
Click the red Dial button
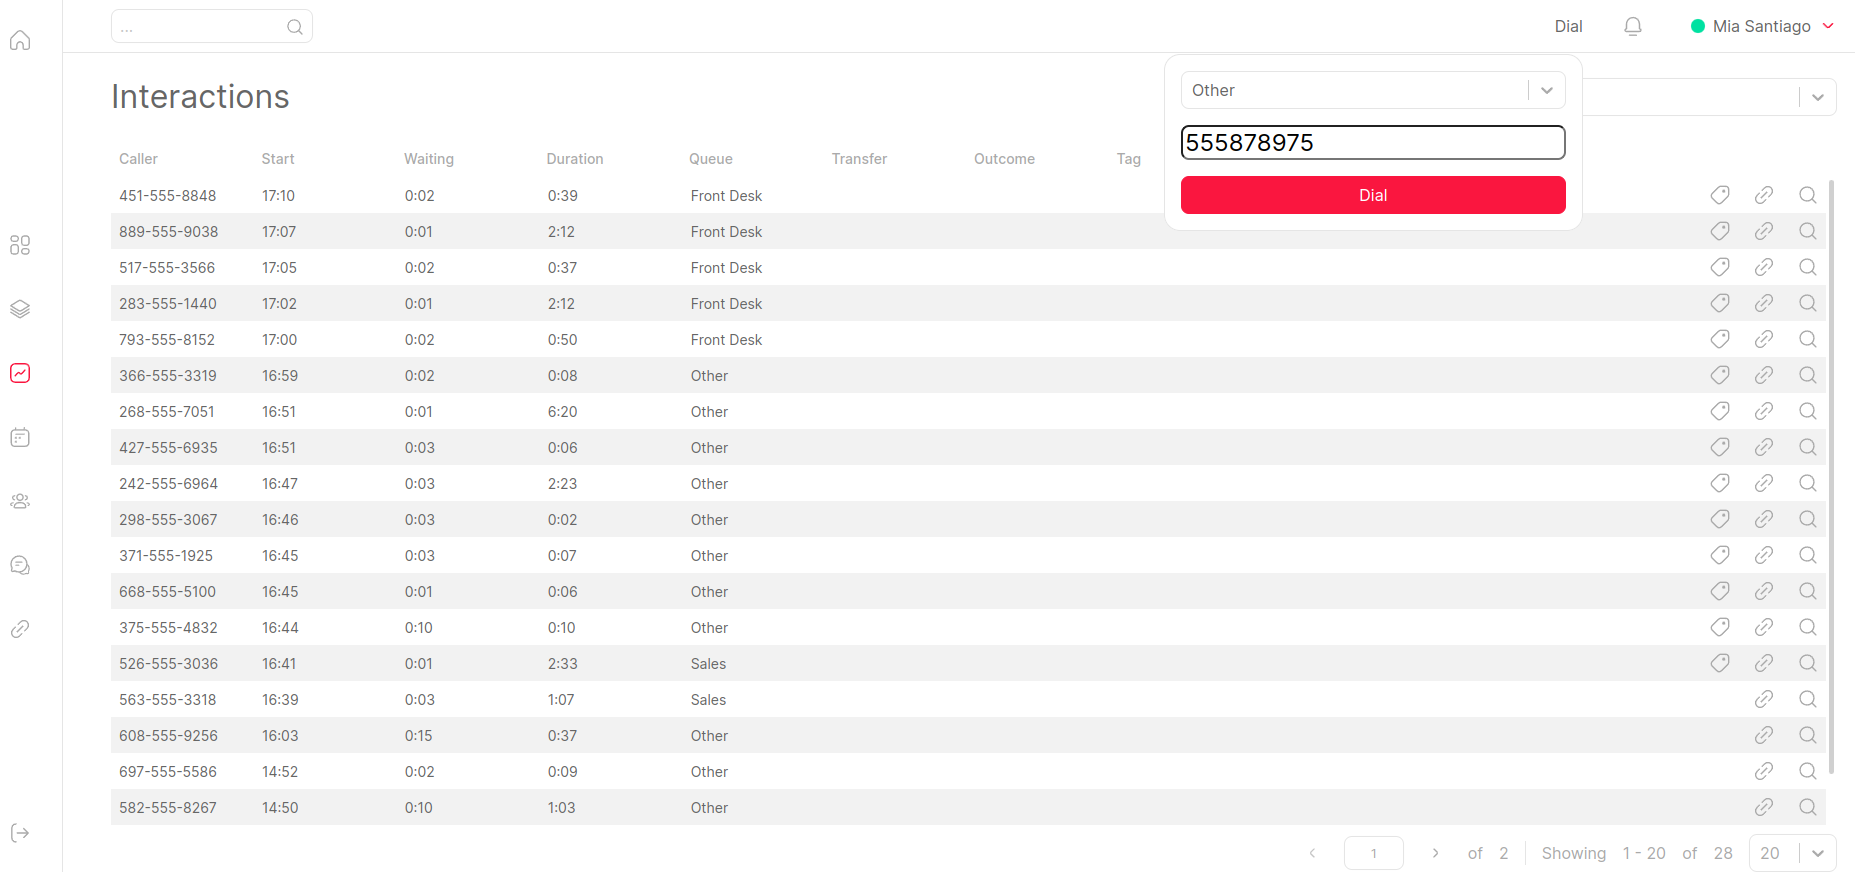click(1373, 195)
